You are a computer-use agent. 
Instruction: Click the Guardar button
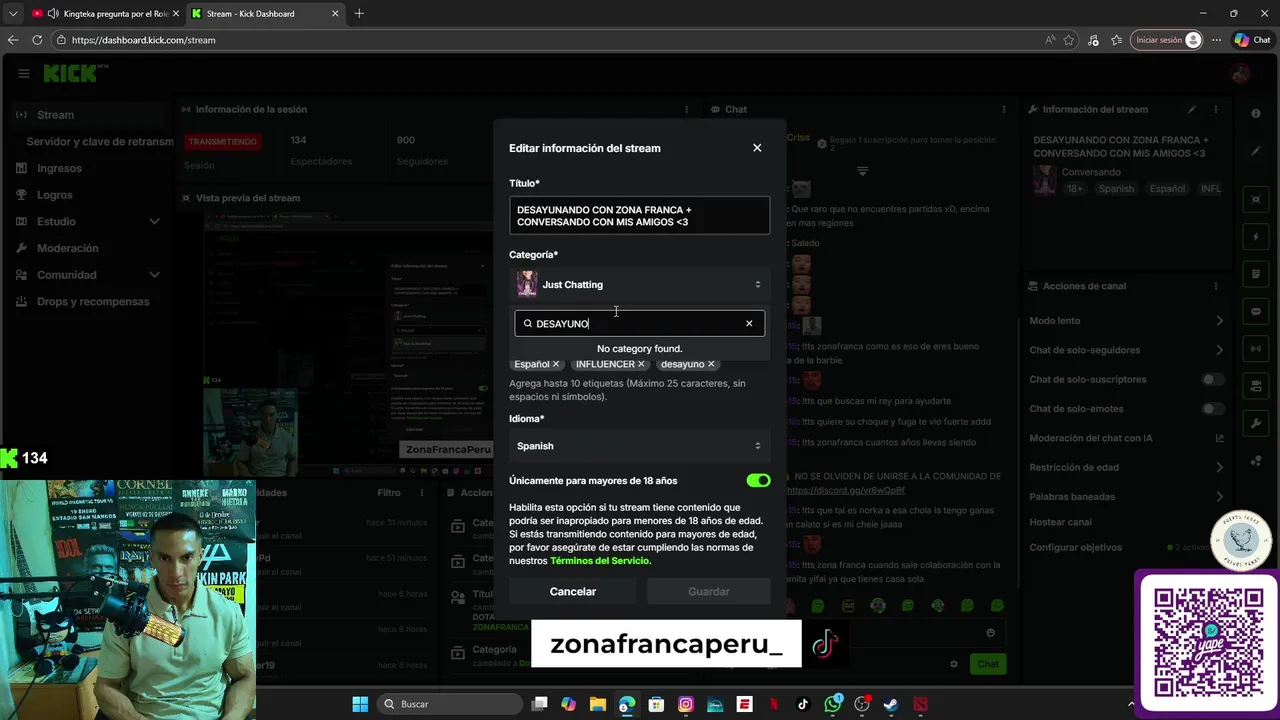(709, 592)
